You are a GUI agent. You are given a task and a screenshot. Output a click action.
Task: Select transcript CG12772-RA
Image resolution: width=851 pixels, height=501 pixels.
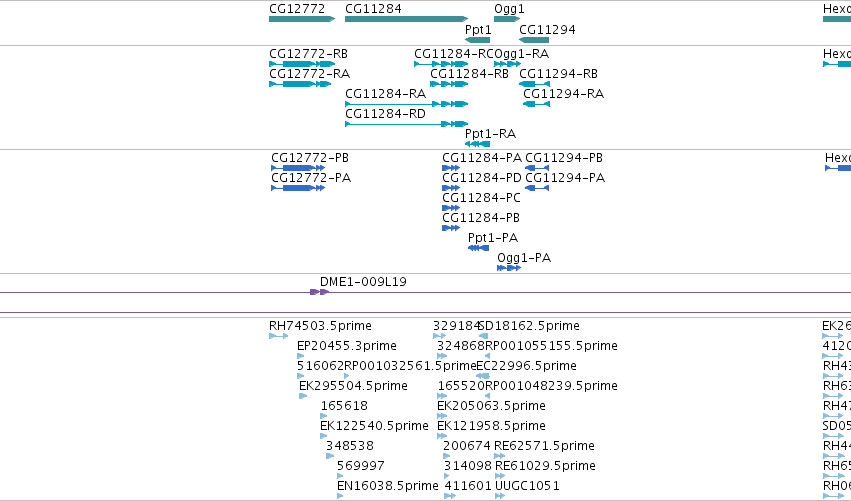point(300,84)
